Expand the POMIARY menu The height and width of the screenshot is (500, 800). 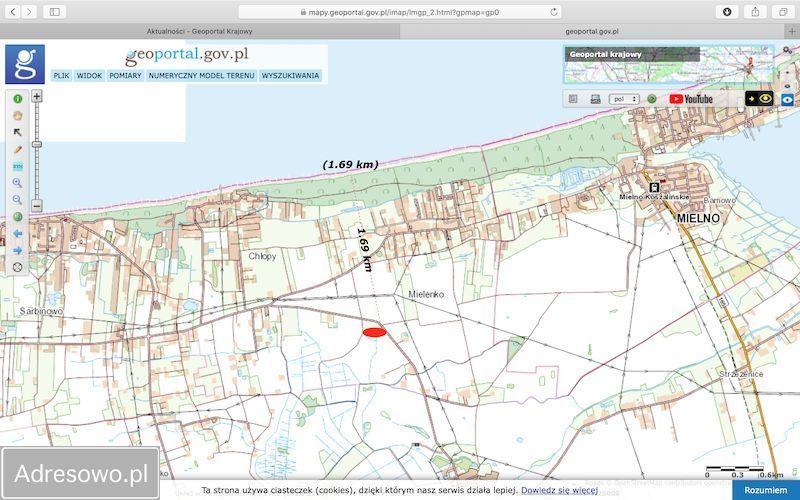(125, 75)
